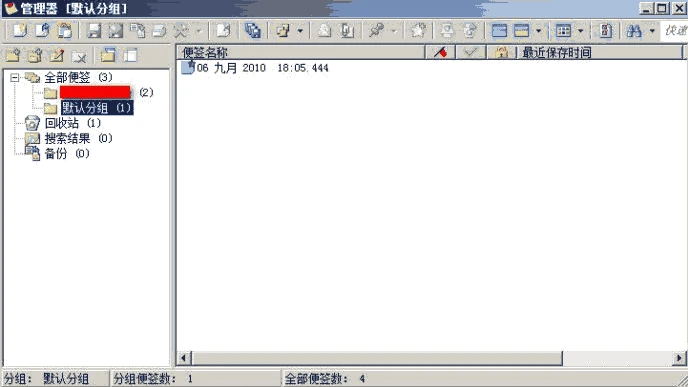Screen dimensions: 688x387
Task: Open the dropdown next to layout icons
Action: pos(539,31)
